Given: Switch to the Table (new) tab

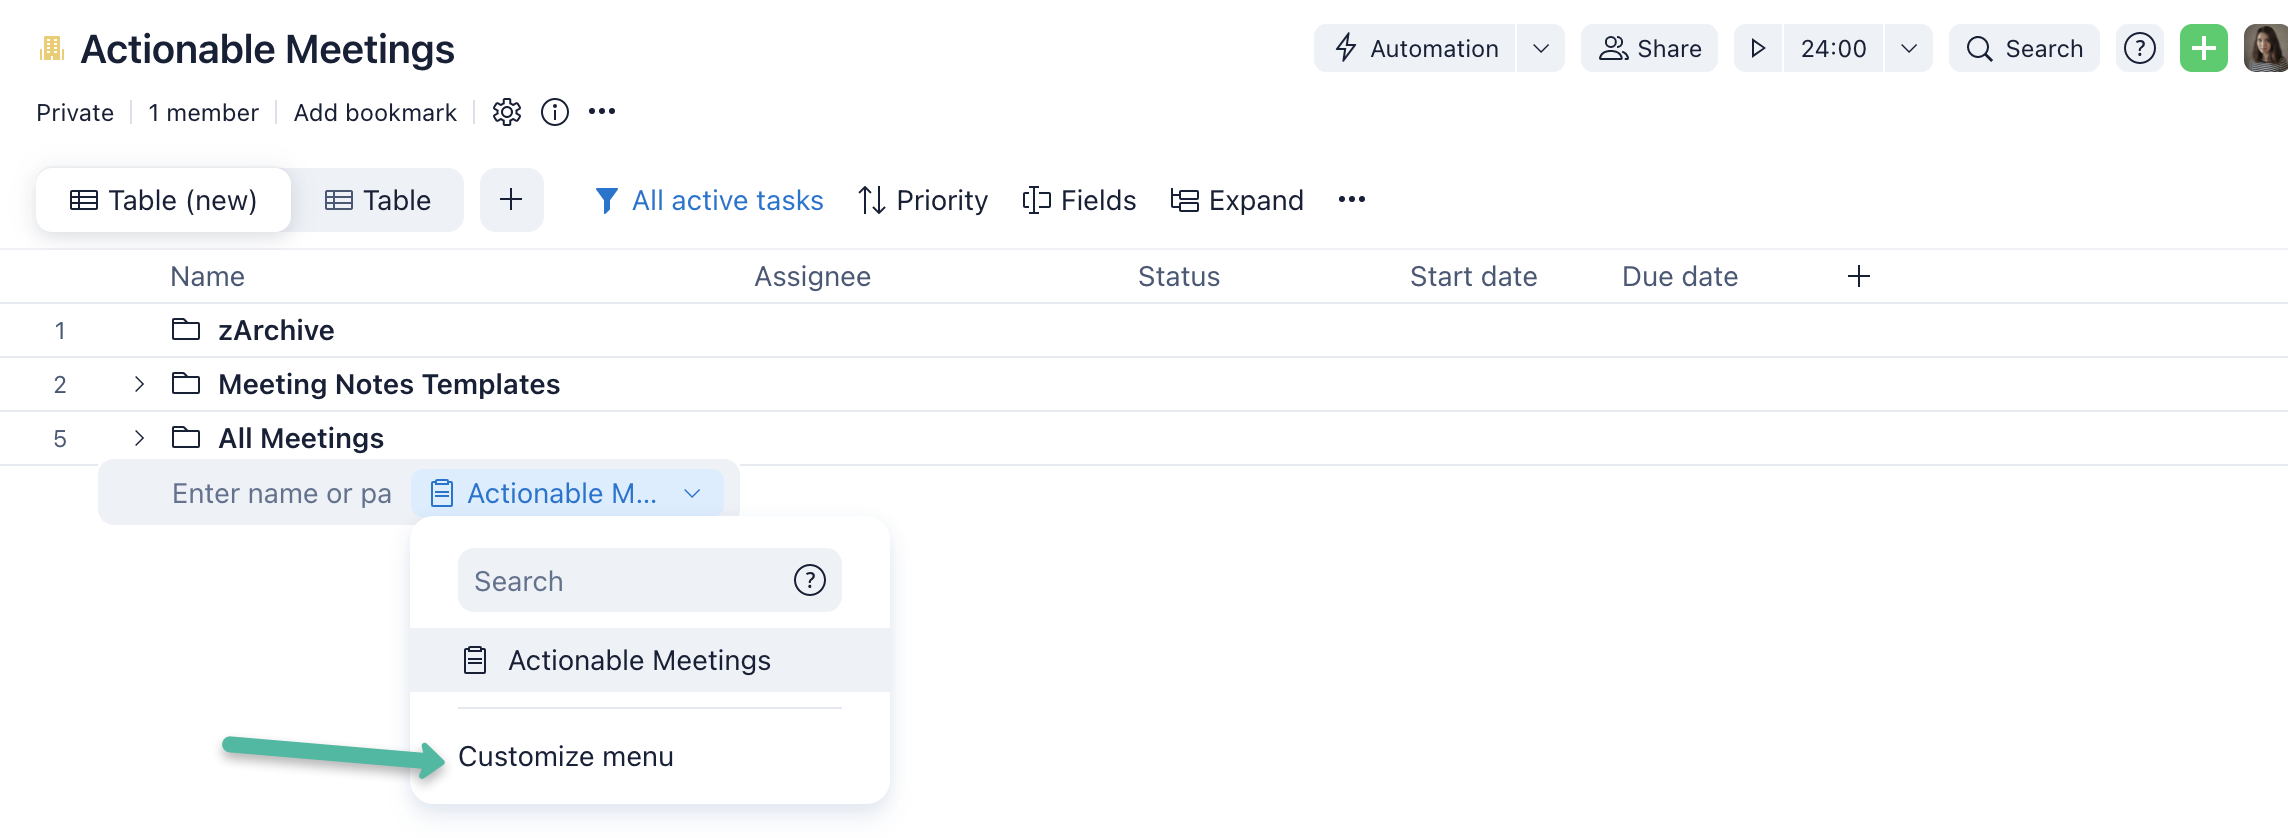Looking at the screenshot, I should (x=164, y=200).
